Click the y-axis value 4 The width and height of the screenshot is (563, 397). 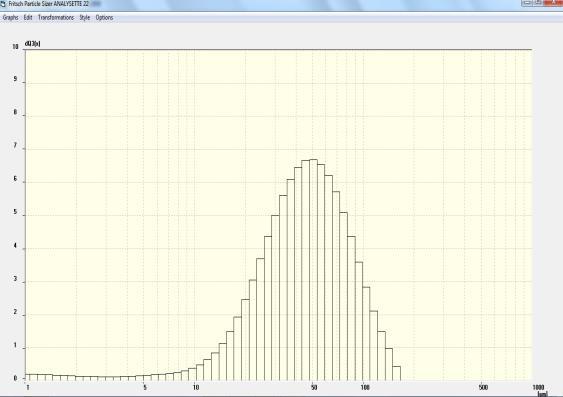point(15,246)
